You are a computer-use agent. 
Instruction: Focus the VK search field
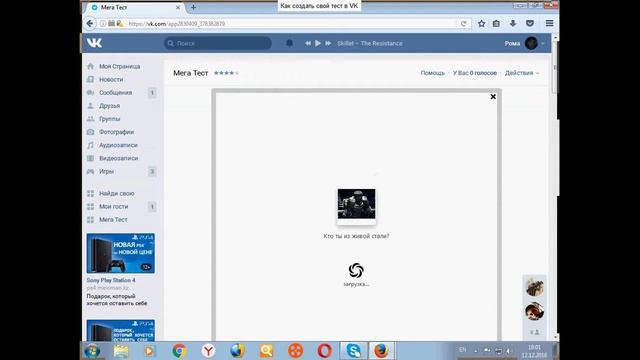coord(218,43)
